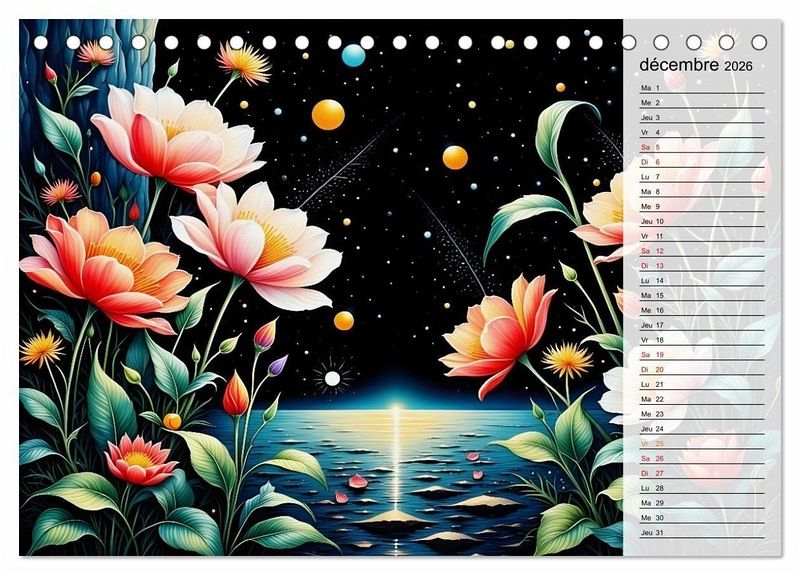Pick the Lu 21 date row

coord(702,384)
